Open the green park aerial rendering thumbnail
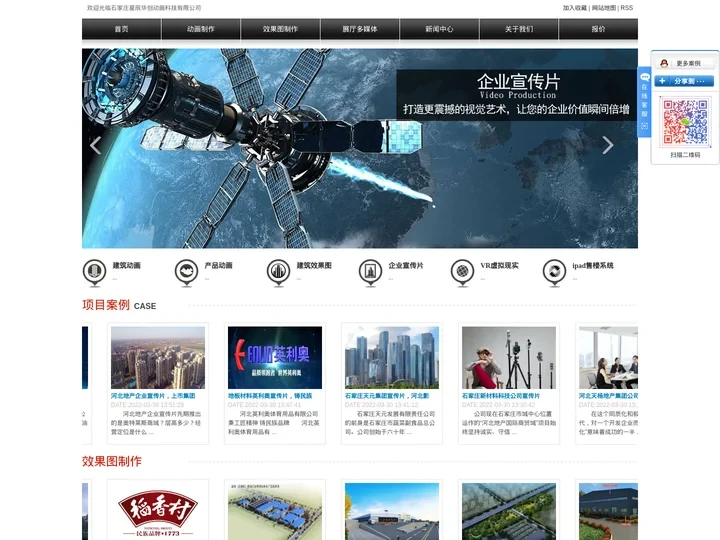The image size is (720, 540). (x=509, y=511)
